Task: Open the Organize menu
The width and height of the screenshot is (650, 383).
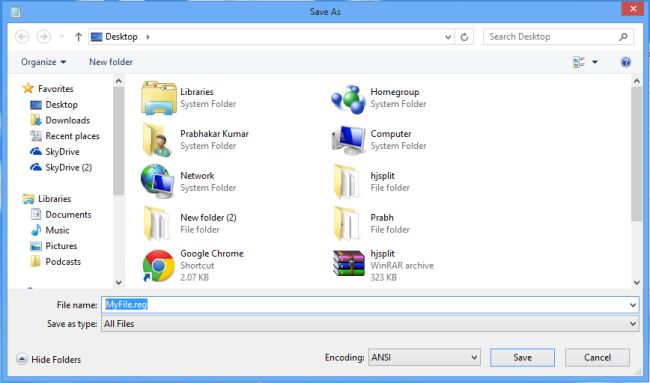Action: click(44, 62)
